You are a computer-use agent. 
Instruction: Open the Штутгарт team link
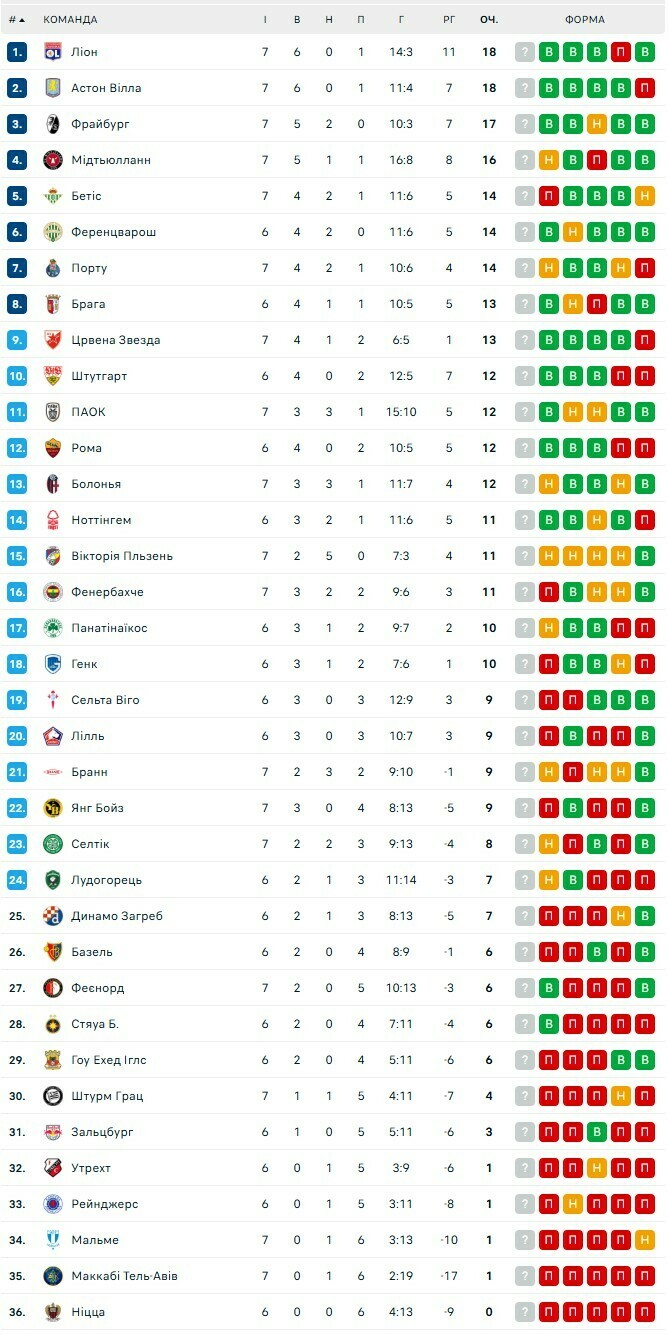99,376
